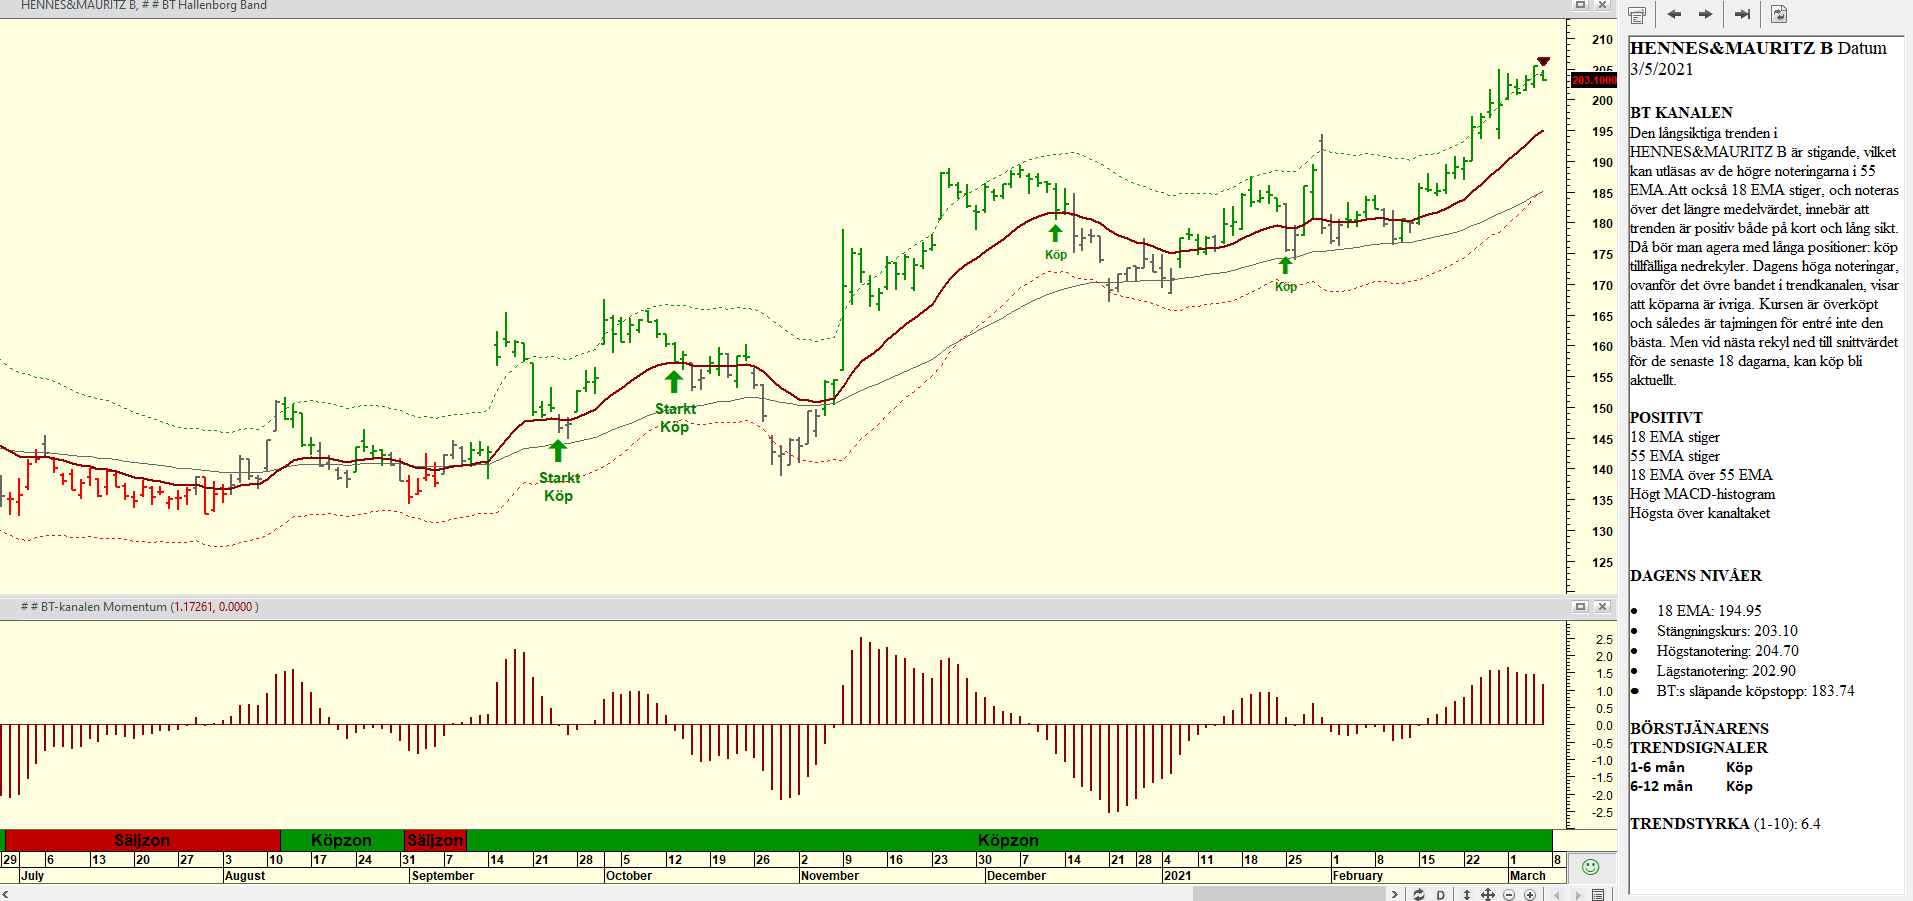Screen dimensions: 1913x901
Task: Click the POSITIVT heading in report
Action: 1666,417
